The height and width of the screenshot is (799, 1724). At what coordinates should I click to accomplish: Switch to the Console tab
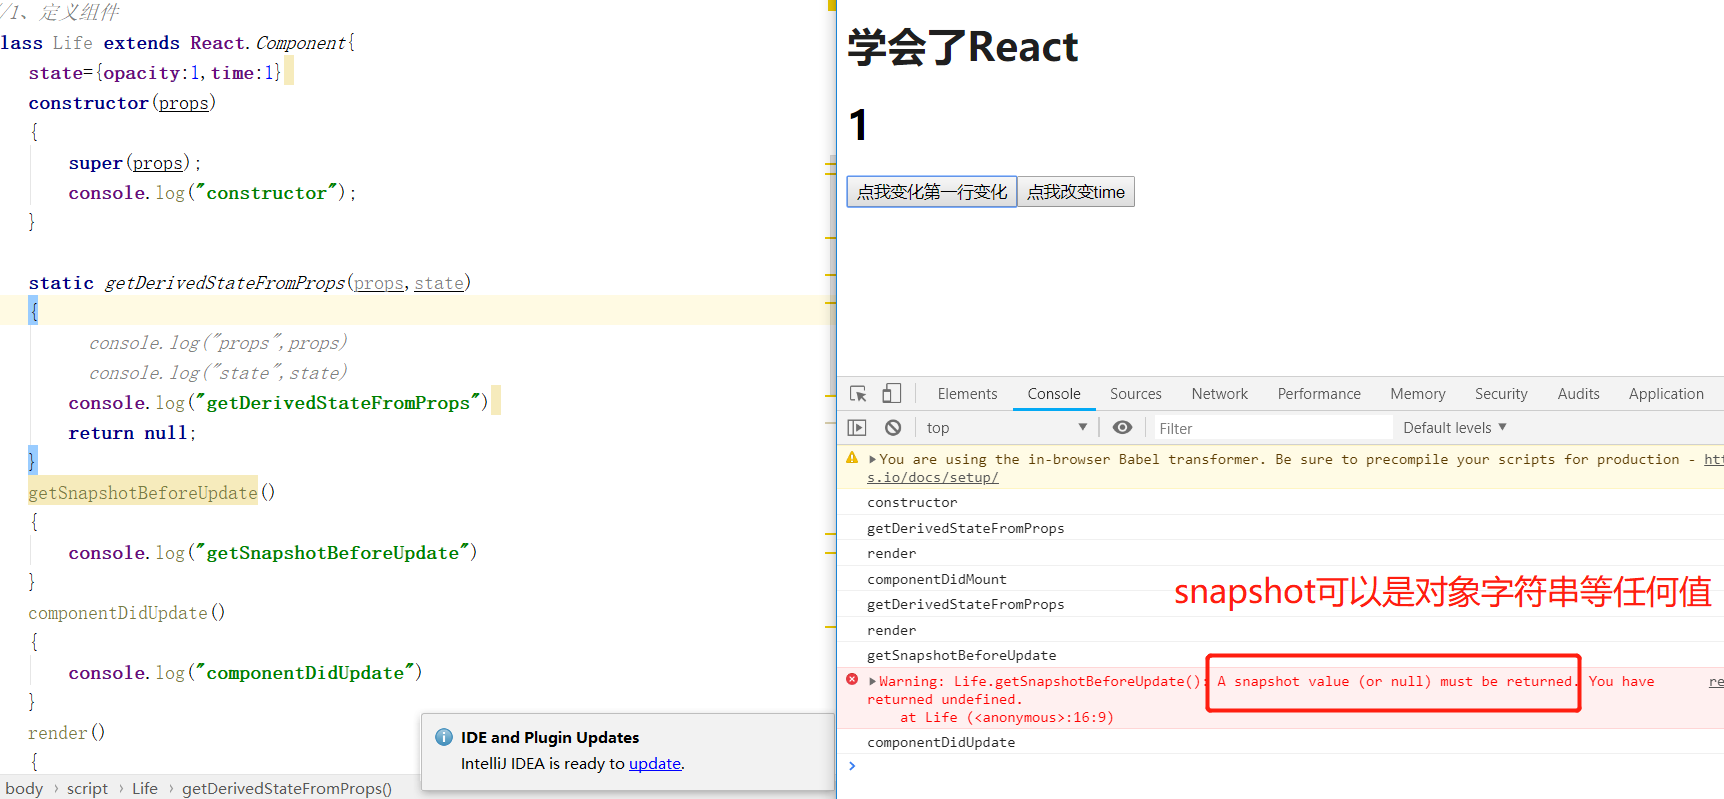(1054, 394)
